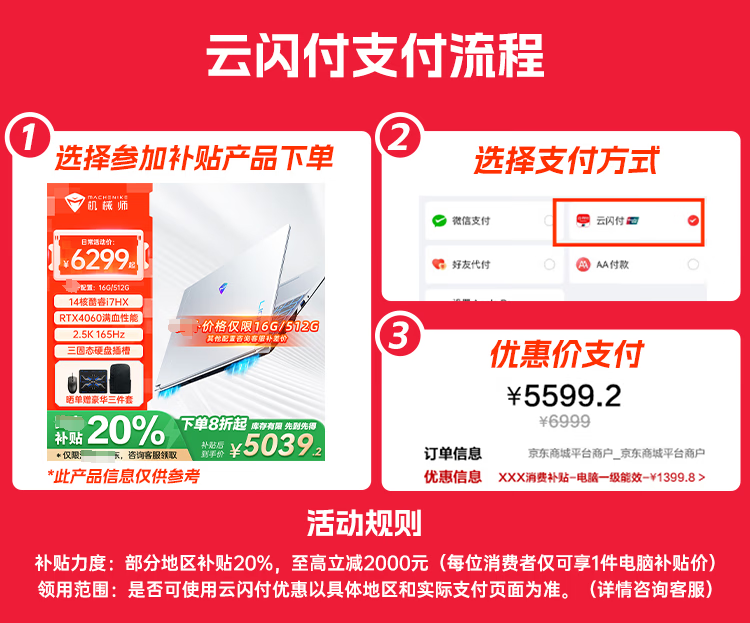Viewport: 750px width, 623px height.
Task: Select the 微信支付 radio button
Action: [549, 220]
